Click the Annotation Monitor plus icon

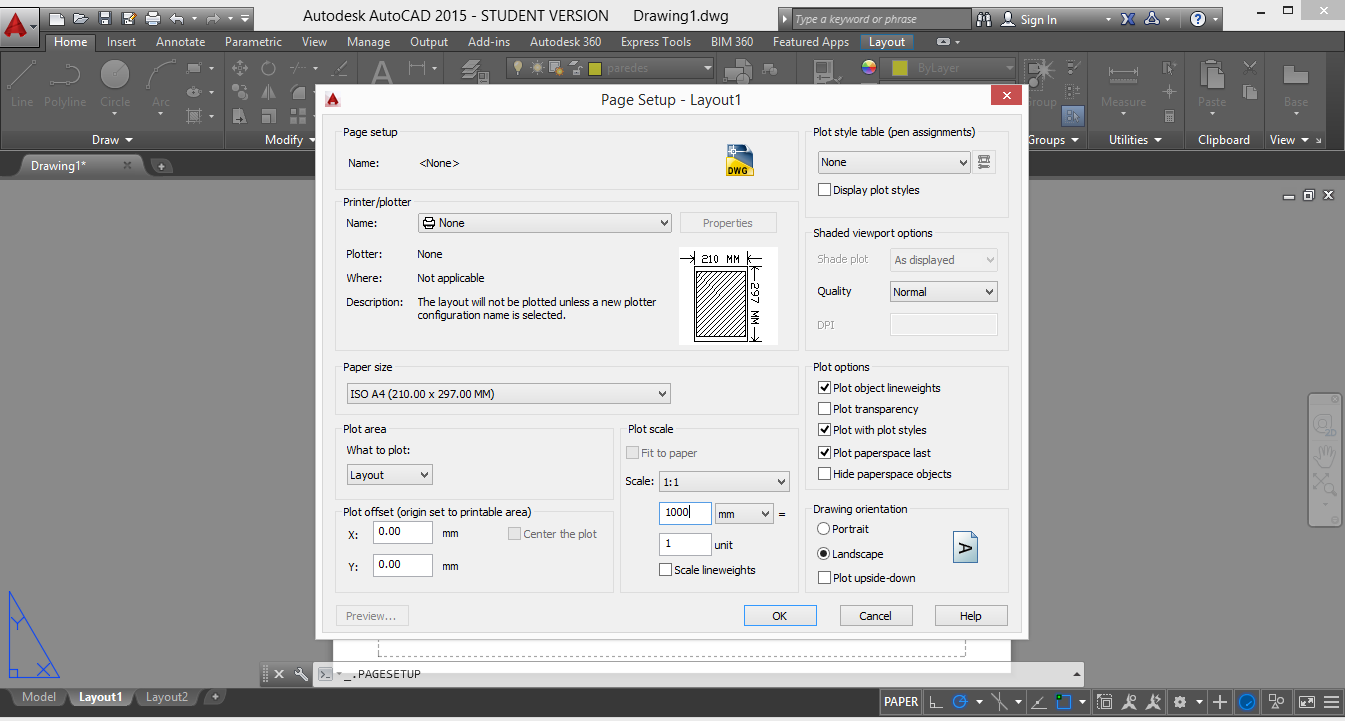pos(1220,702)
